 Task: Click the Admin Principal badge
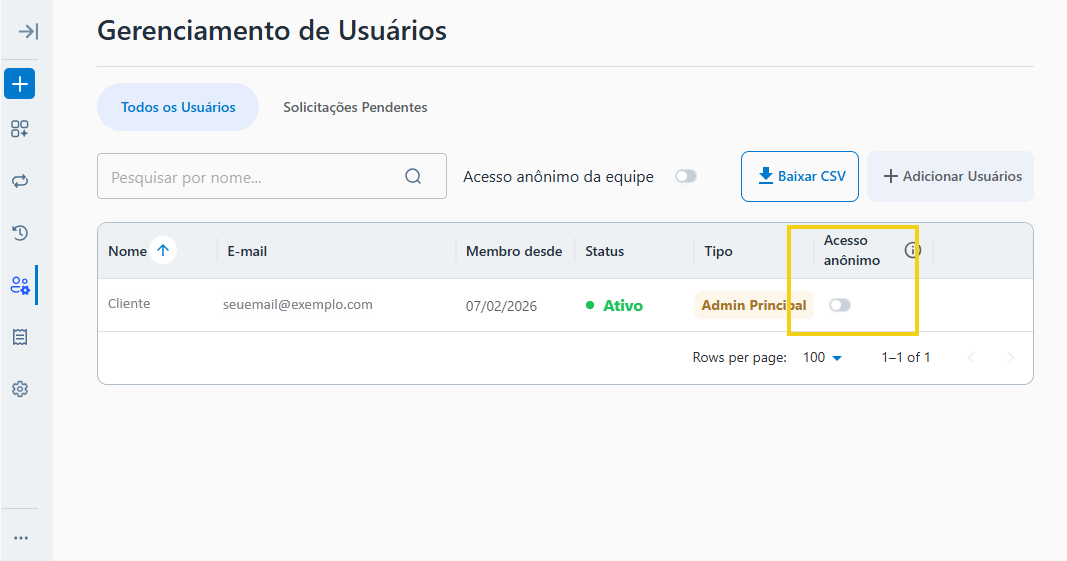click(753, 305)
